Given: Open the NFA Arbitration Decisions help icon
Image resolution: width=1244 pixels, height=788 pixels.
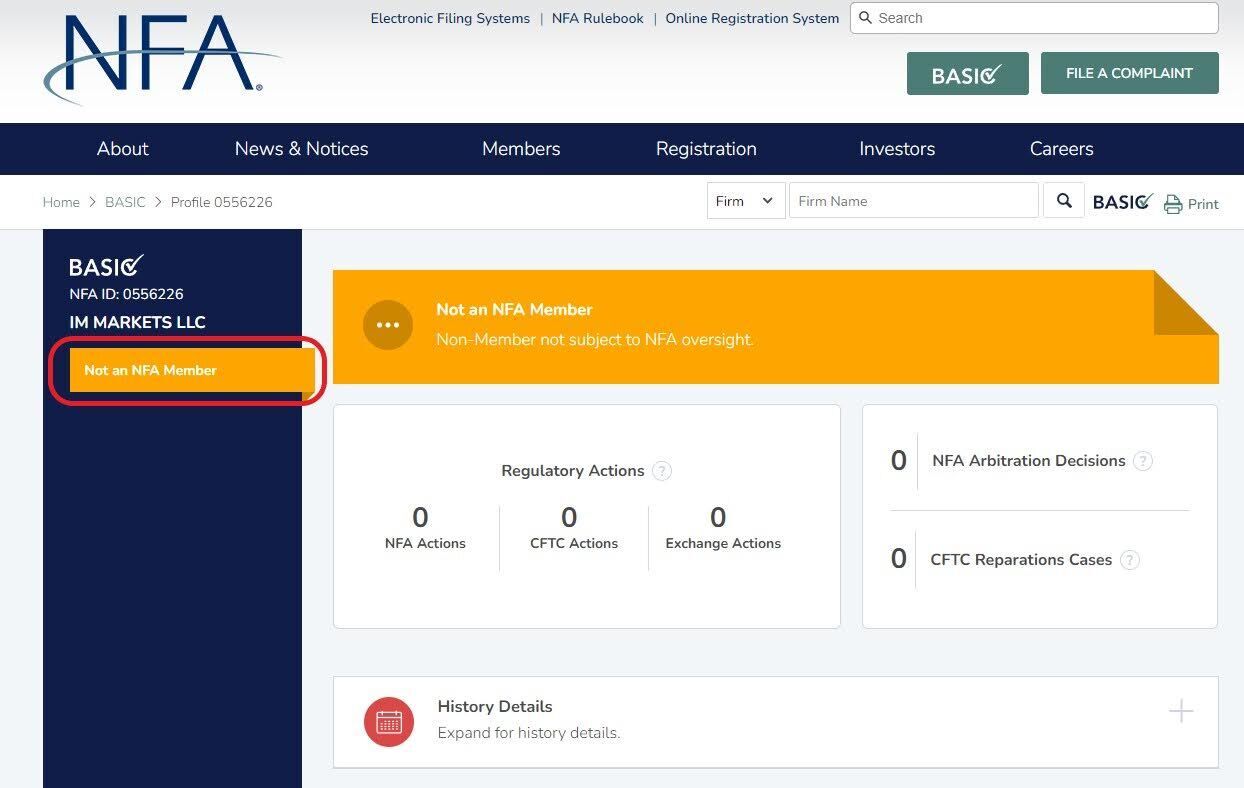Looking at the screenshot, I should tap(1143, 461).
